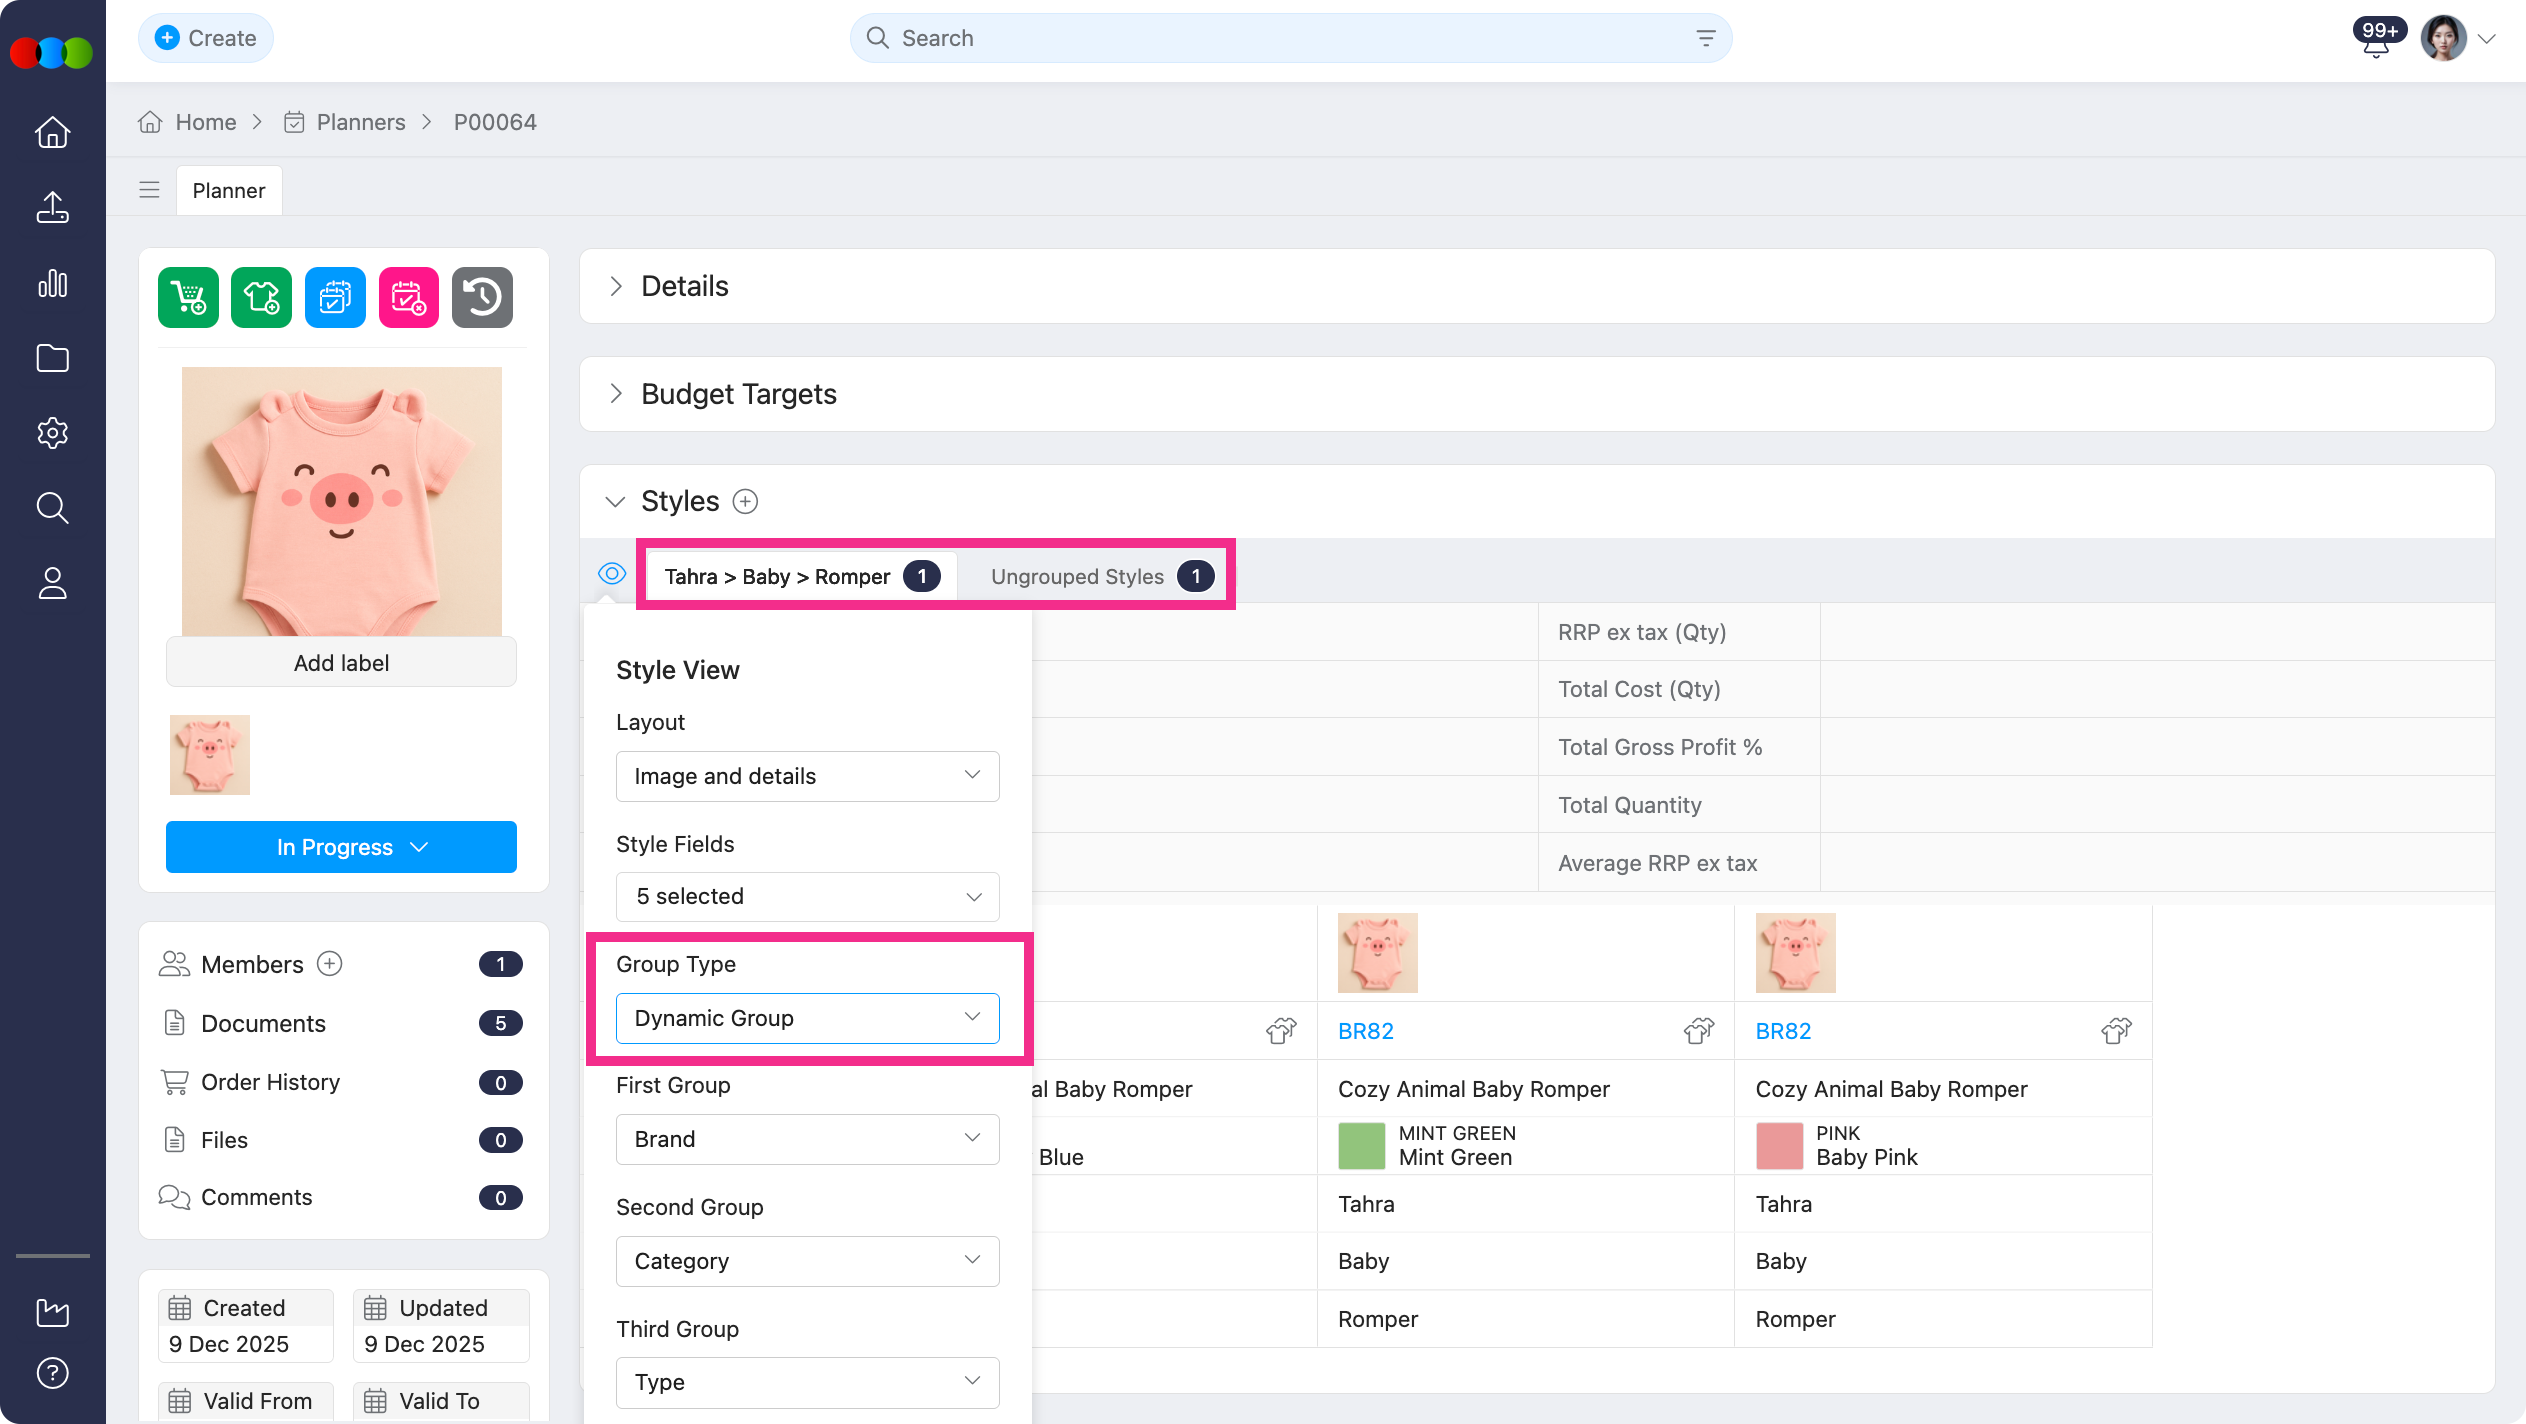Click the Add label button
Screen dimensions: 2526x1424
click(341, 663)
